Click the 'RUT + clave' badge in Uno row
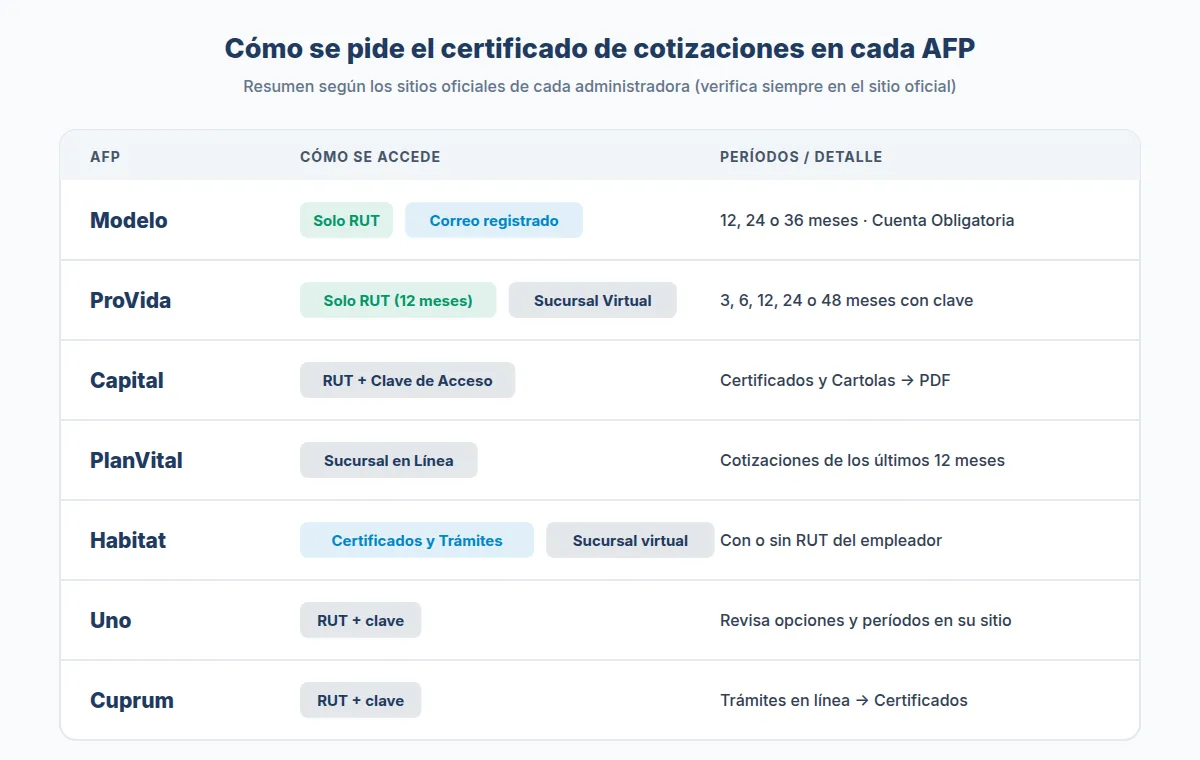Viewport: 1200px width, 760px height. pos(361,620)
